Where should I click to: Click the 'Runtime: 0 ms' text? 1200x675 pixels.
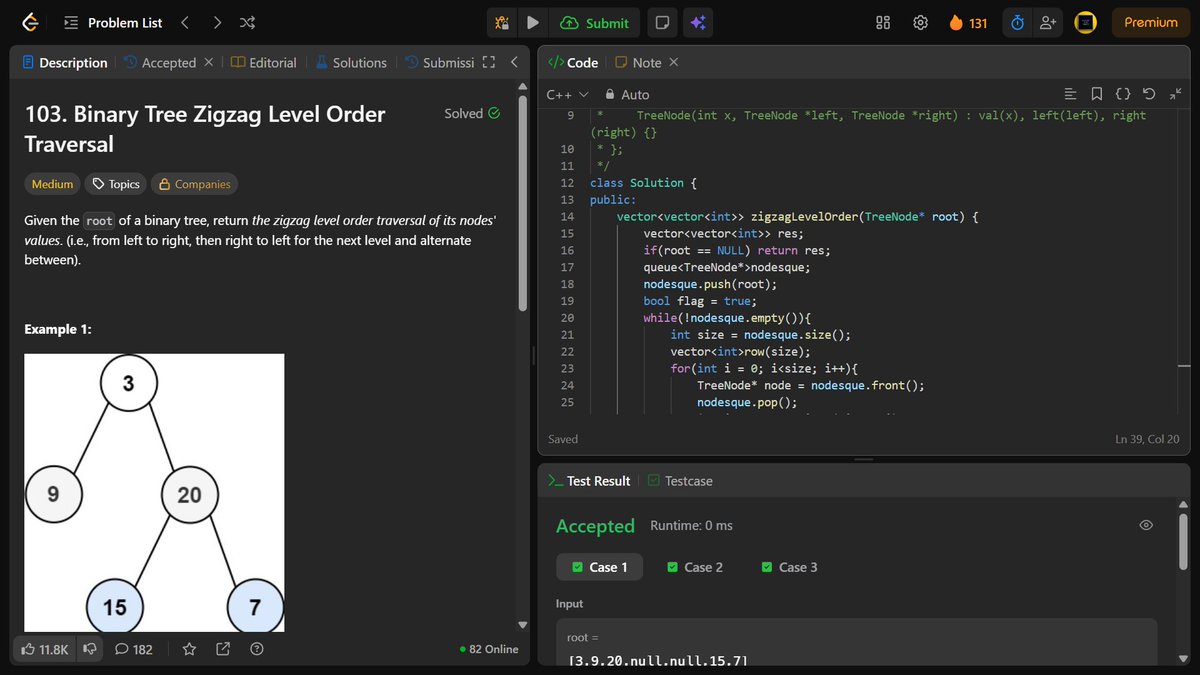691,525
